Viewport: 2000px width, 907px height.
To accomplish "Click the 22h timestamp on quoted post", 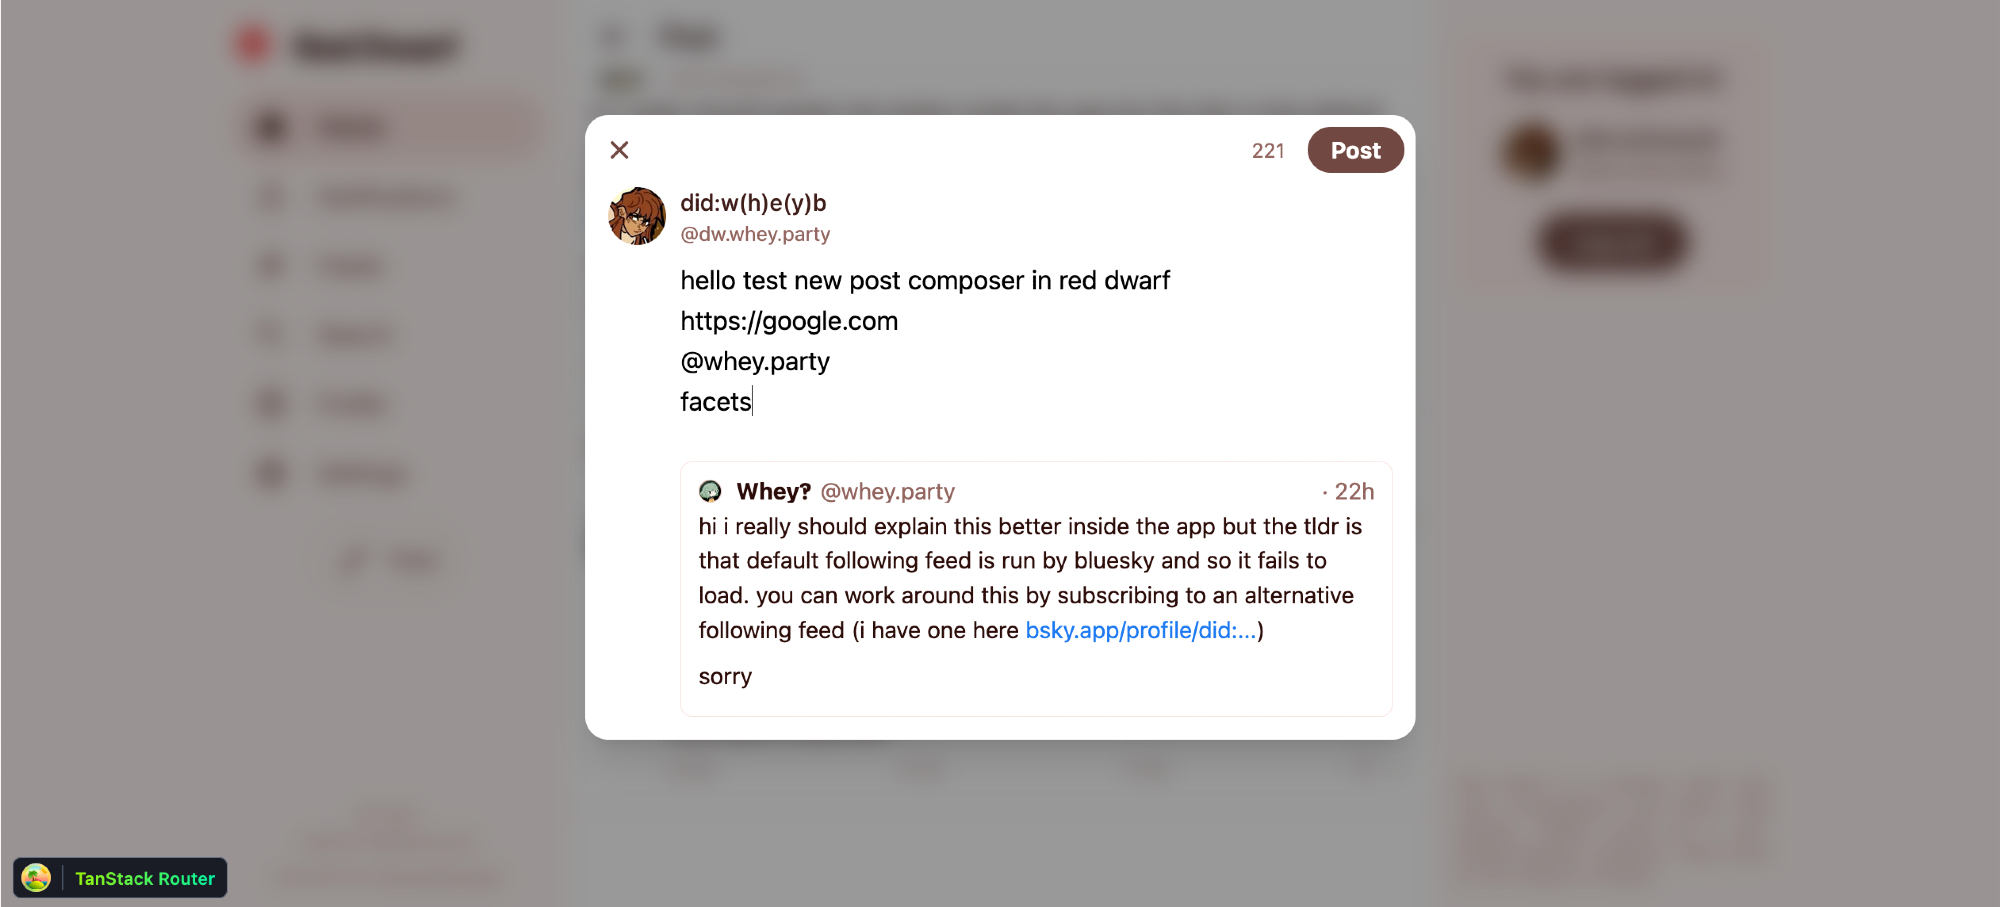I will tap(1354, 491).
